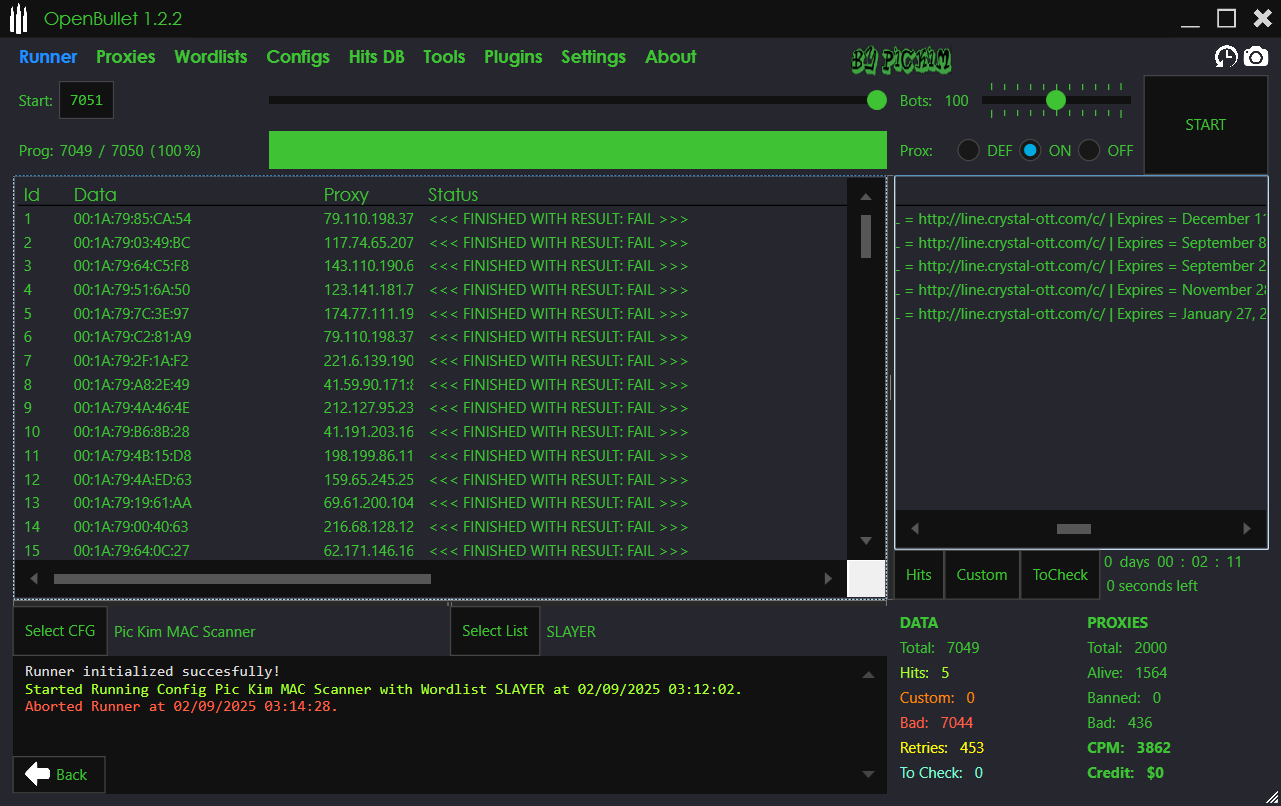Click the OpenBullet logo icon
Viewport: 1281px width, 806px height.
(19, 19)
